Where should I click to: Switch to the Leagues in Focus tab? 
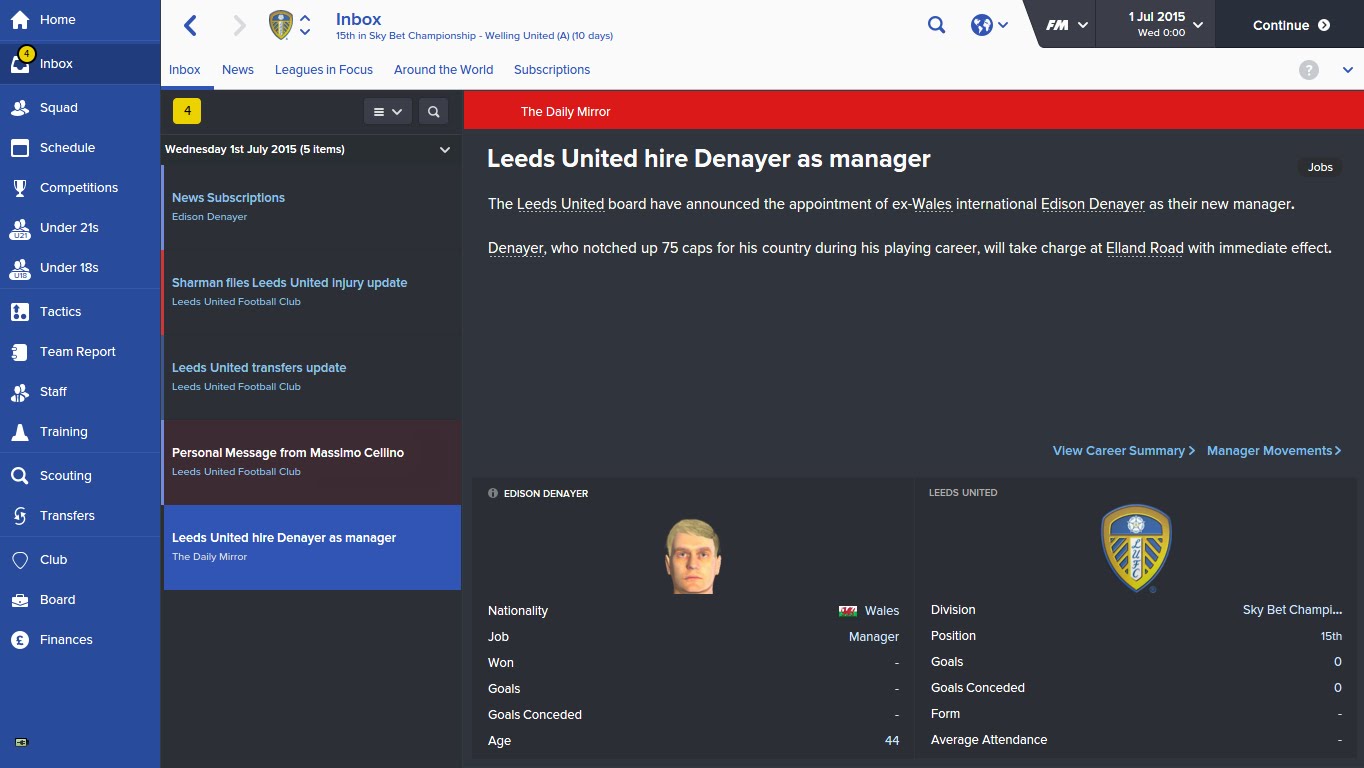pyautogui.click(x=324, y=70)
